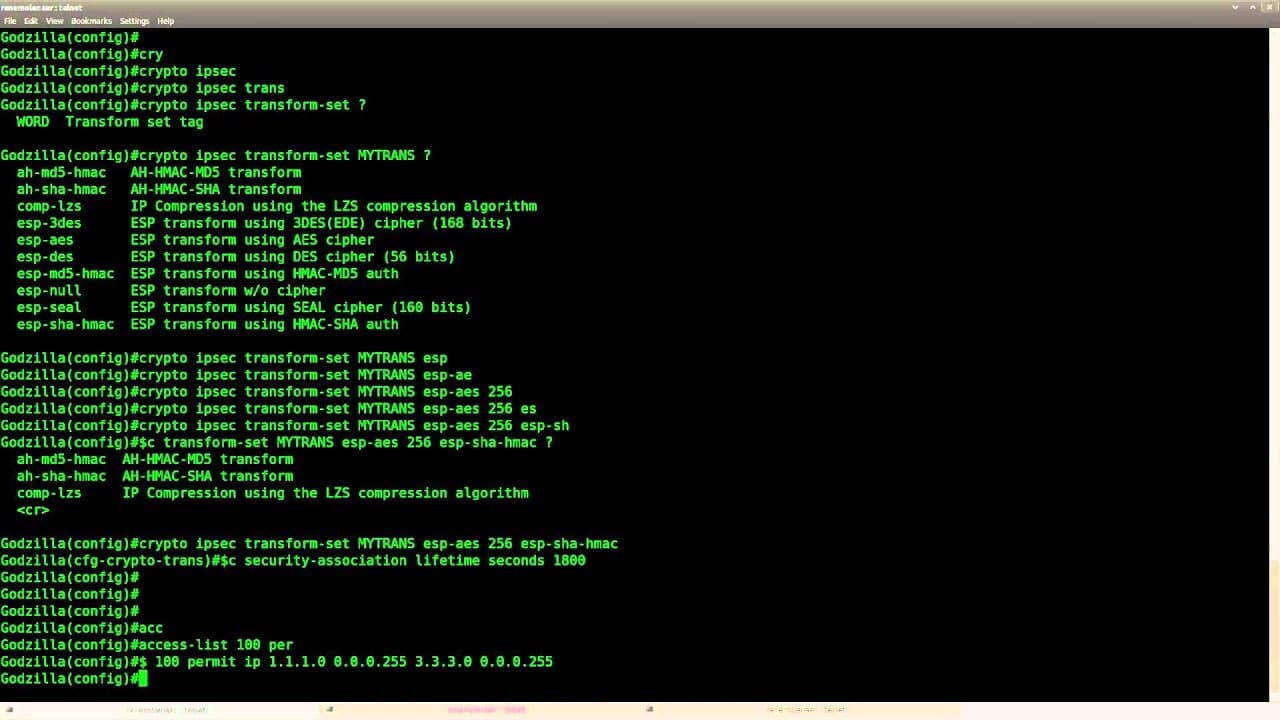Switch to the first terminal tab
Image resolution: width=1280 pixels, height=720 pixels.
pos(165,710)
